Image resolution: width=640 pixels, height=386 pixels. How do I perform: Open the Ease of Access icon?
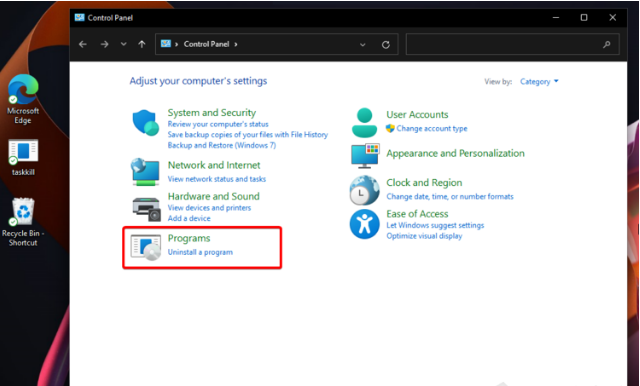pyautogui.click(x=364, y=224)
